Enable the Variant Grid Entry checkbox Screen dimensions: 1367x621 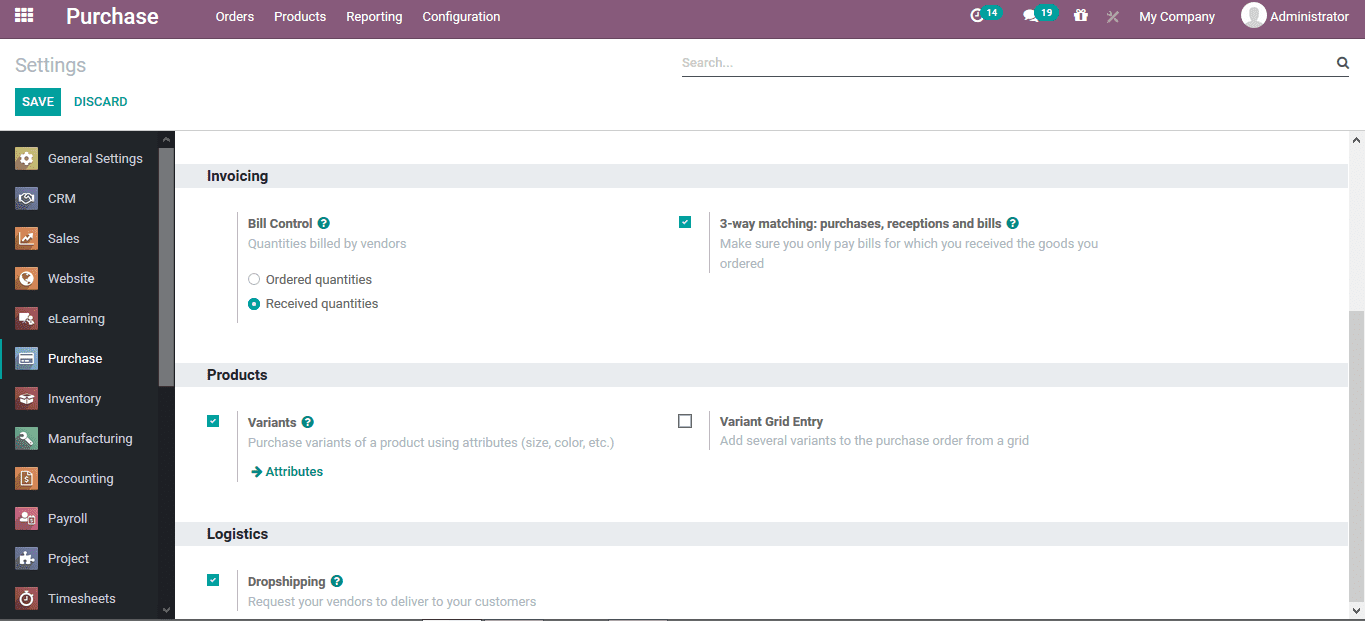tap(685, 421)
